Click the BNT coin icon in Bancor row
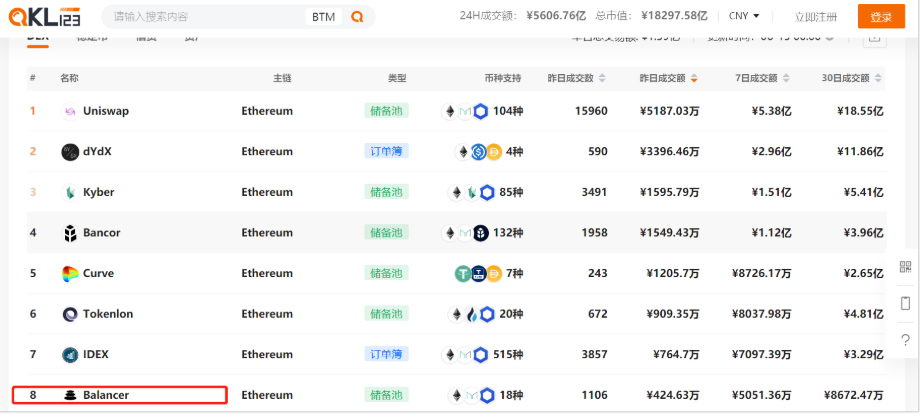The height and width of the screenshot is (419, 920). 481,233
